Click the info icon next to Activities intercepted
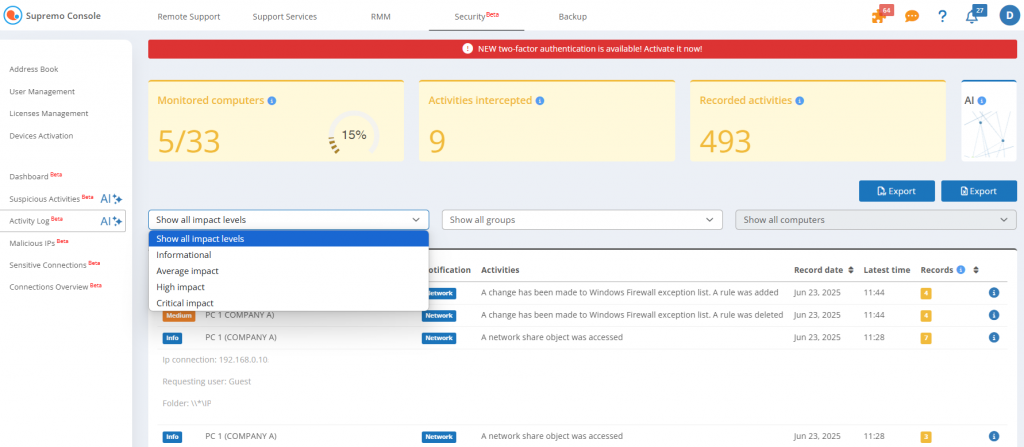1024x447 pixels. point(539,101)
